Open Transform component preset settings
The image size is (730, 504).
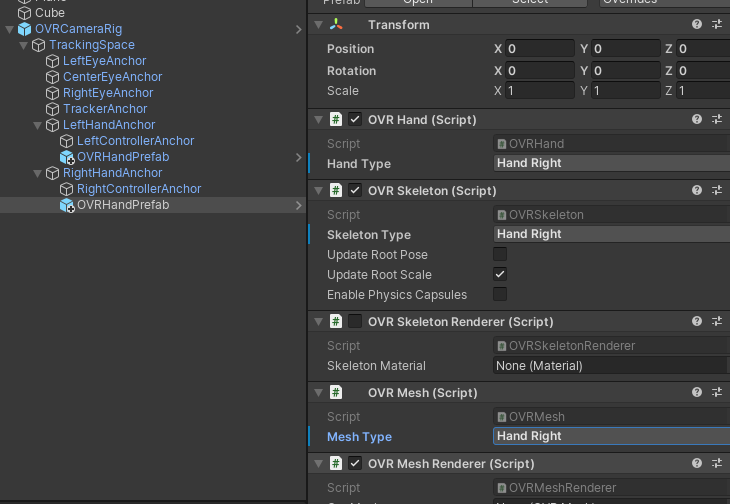pyautogui.click(x=717, y=24)
